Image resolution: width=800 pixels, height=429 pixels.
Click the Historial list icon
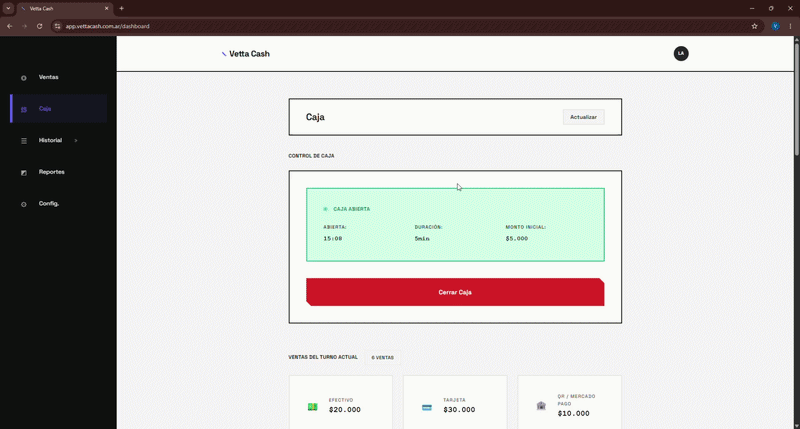(23, 141)
